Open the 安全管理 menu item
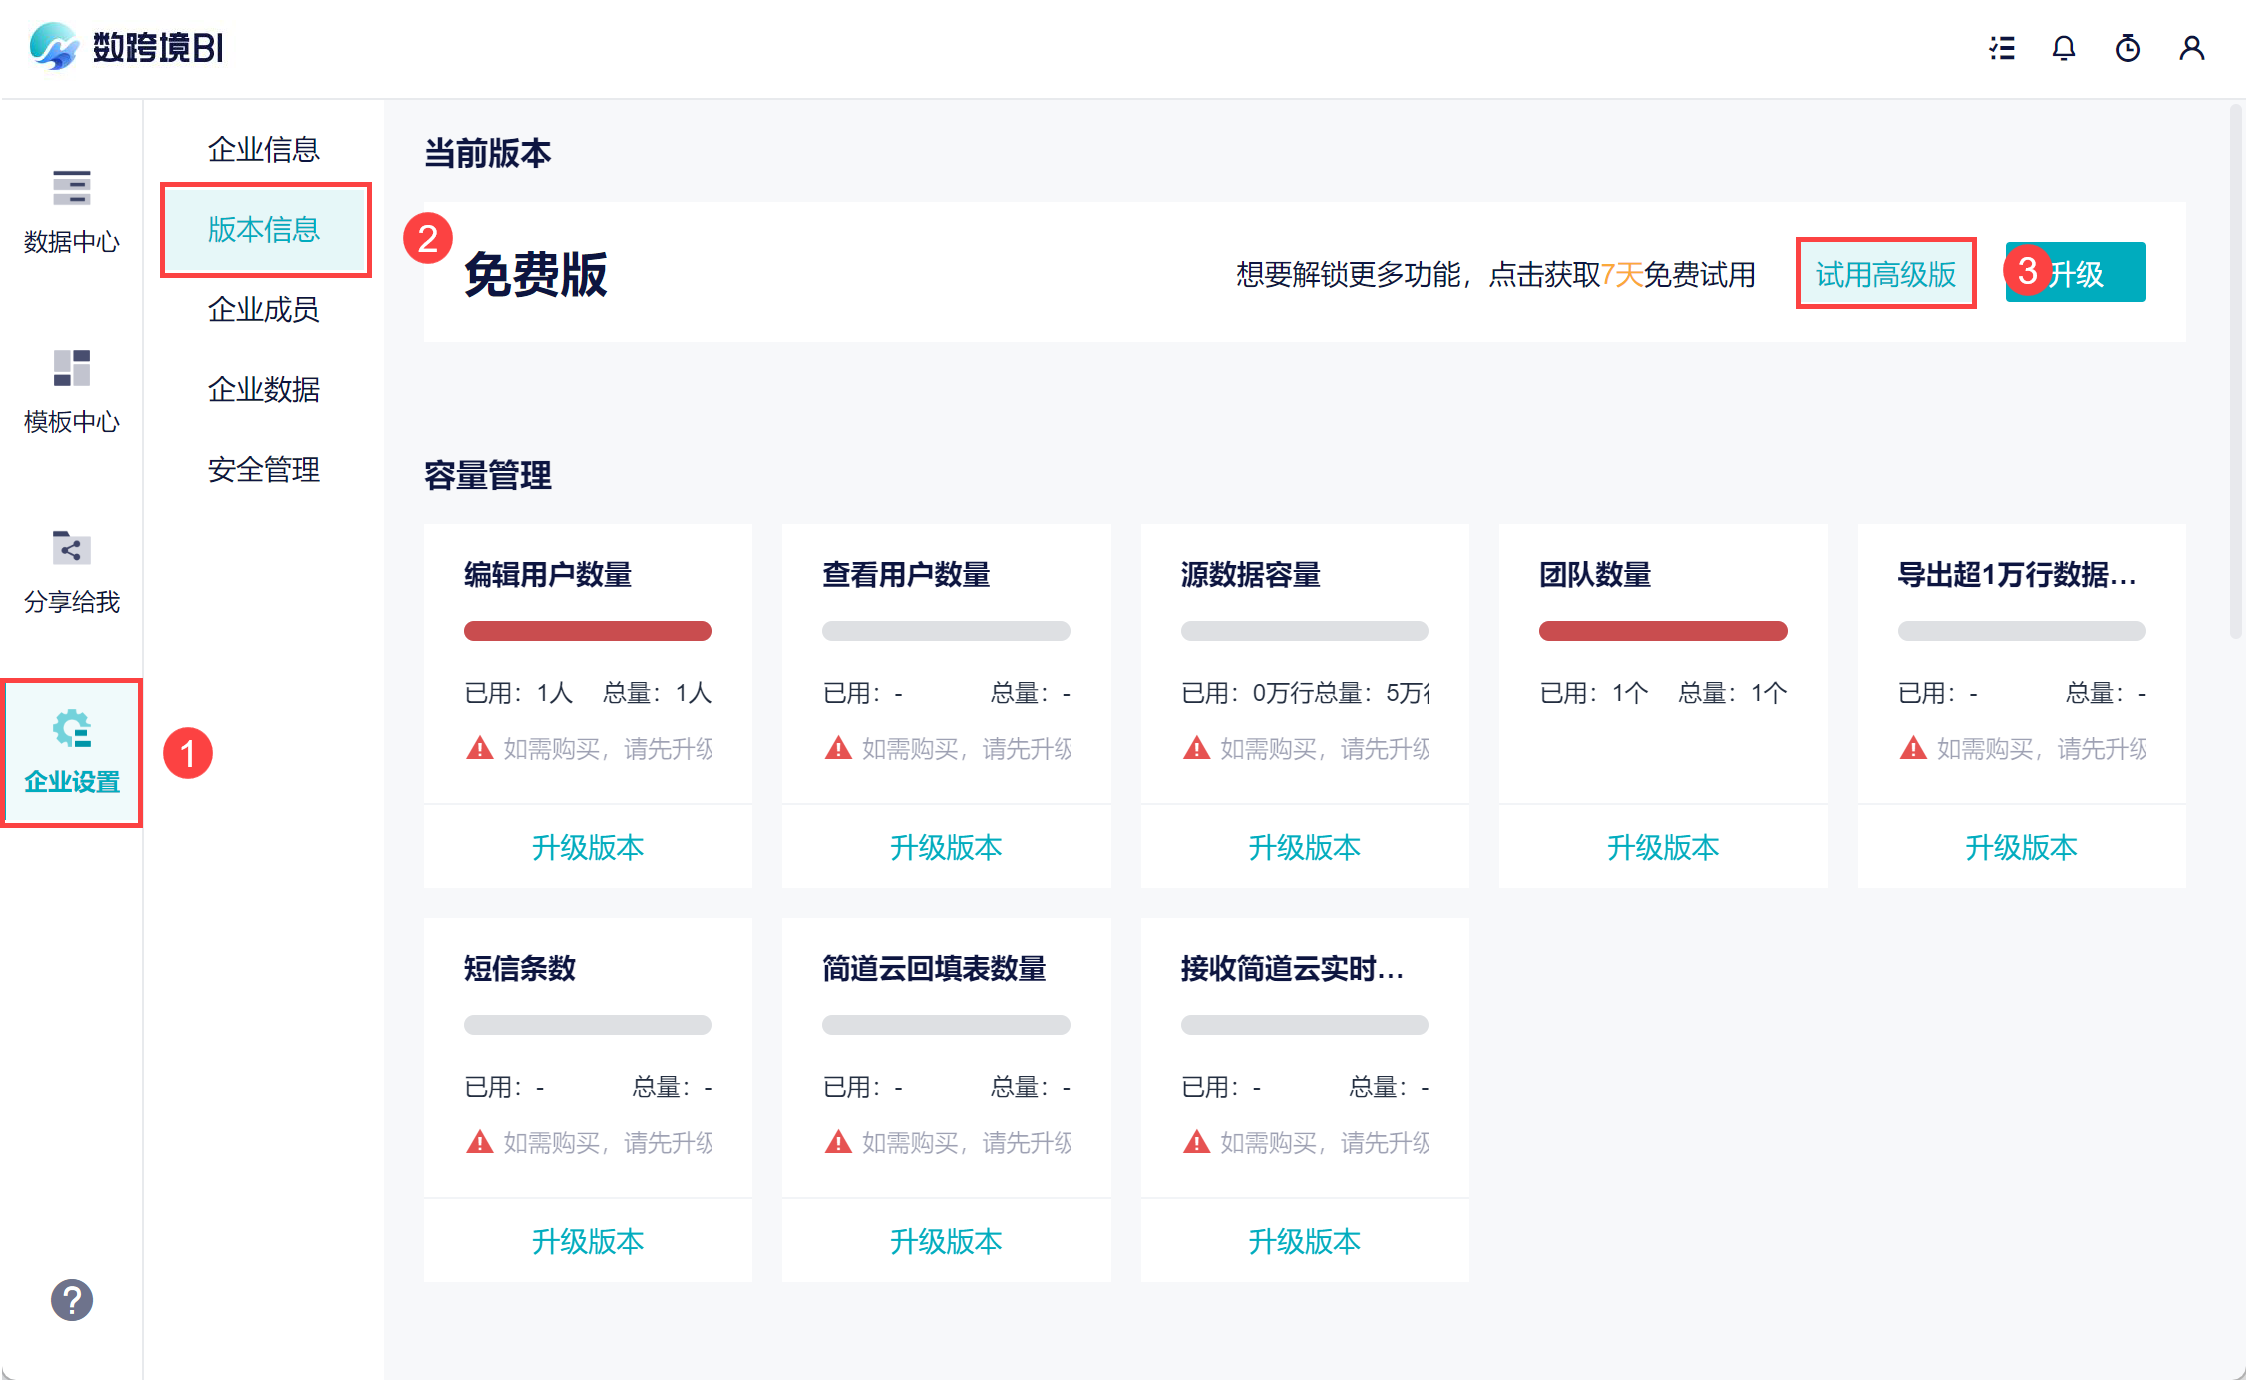The image size is (2246, 1380). [x=264, y=470]
